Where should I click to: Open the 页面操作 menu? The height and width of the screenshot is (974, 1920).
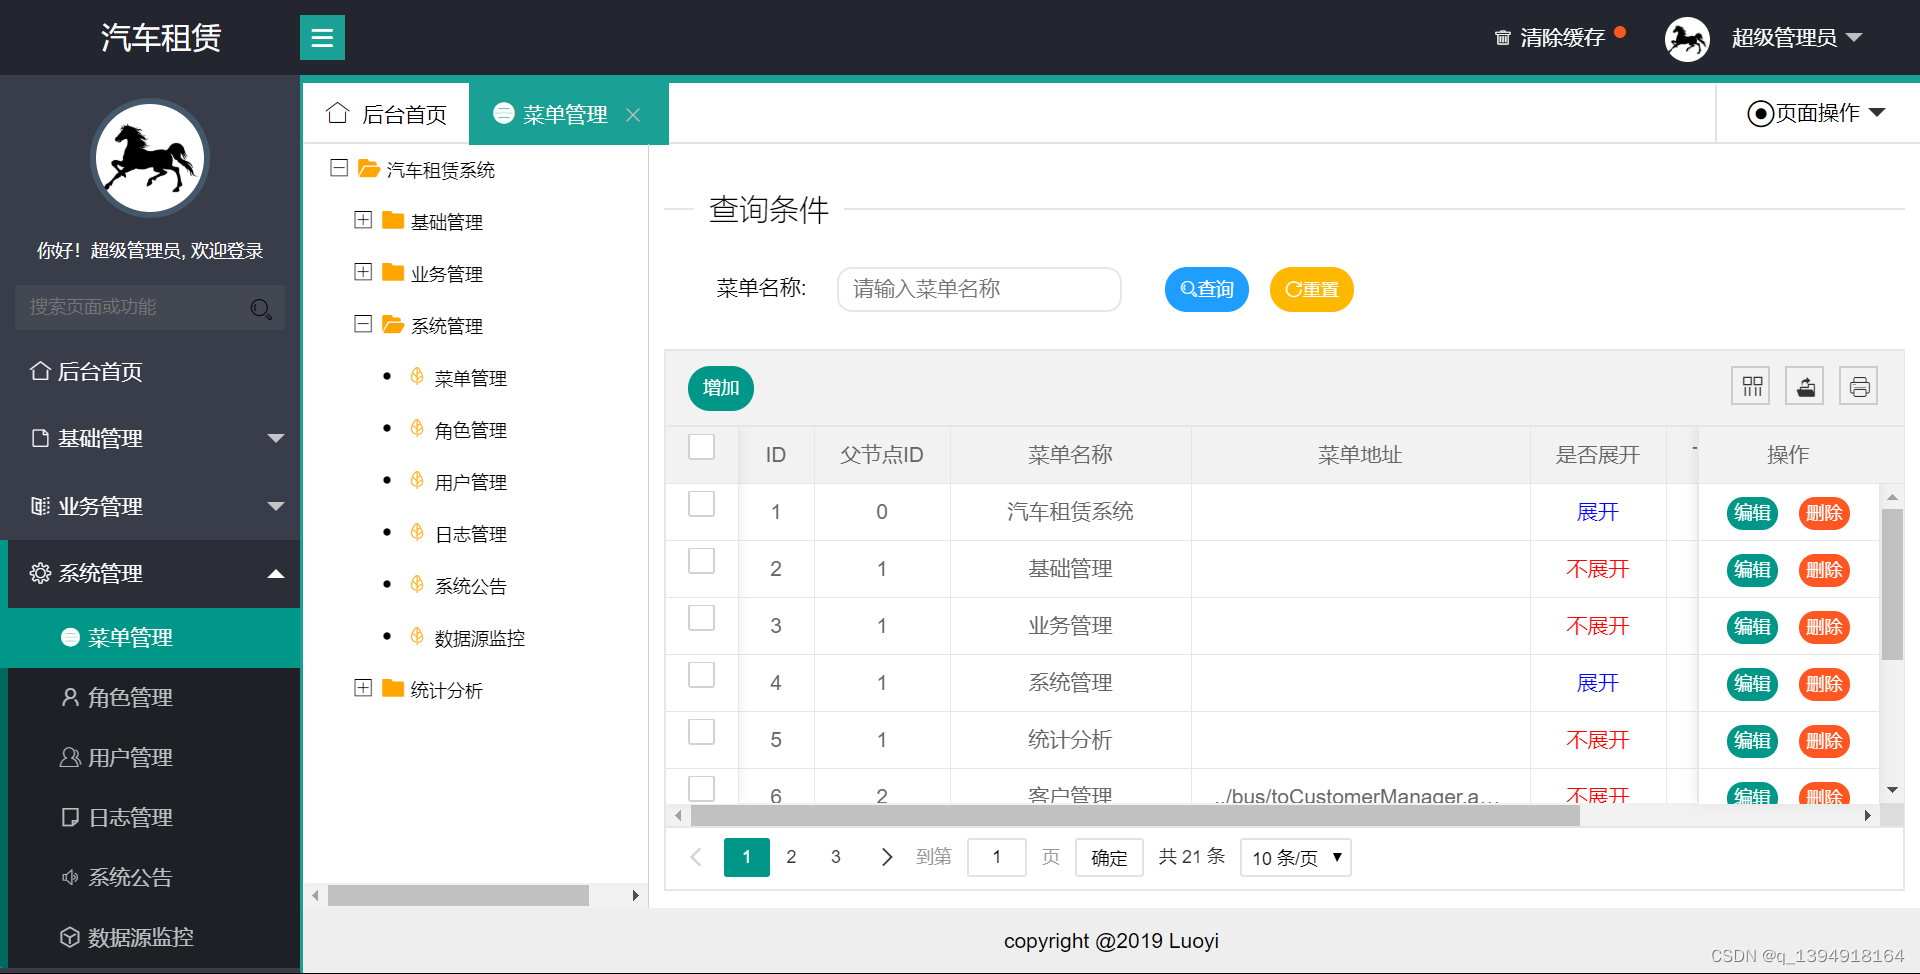[x=1815, y=113]
